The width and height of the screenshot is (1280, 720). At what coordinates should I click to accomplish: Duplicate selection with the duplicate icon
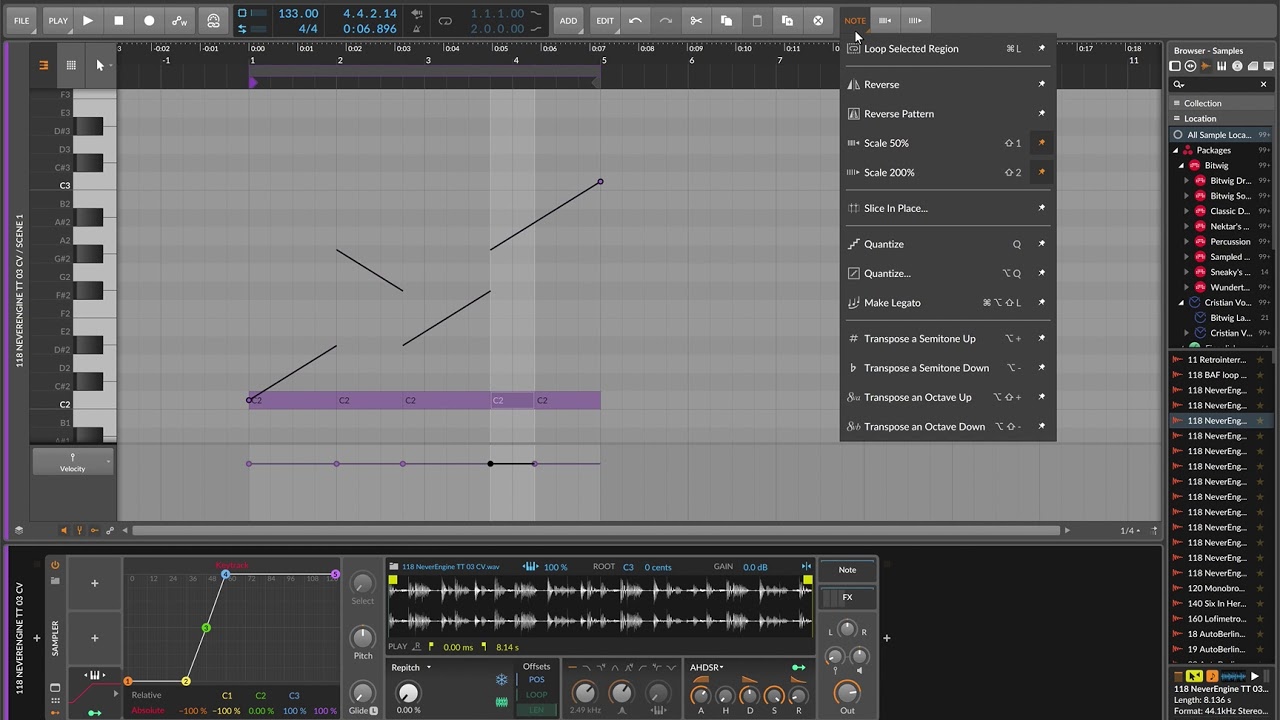787,20
